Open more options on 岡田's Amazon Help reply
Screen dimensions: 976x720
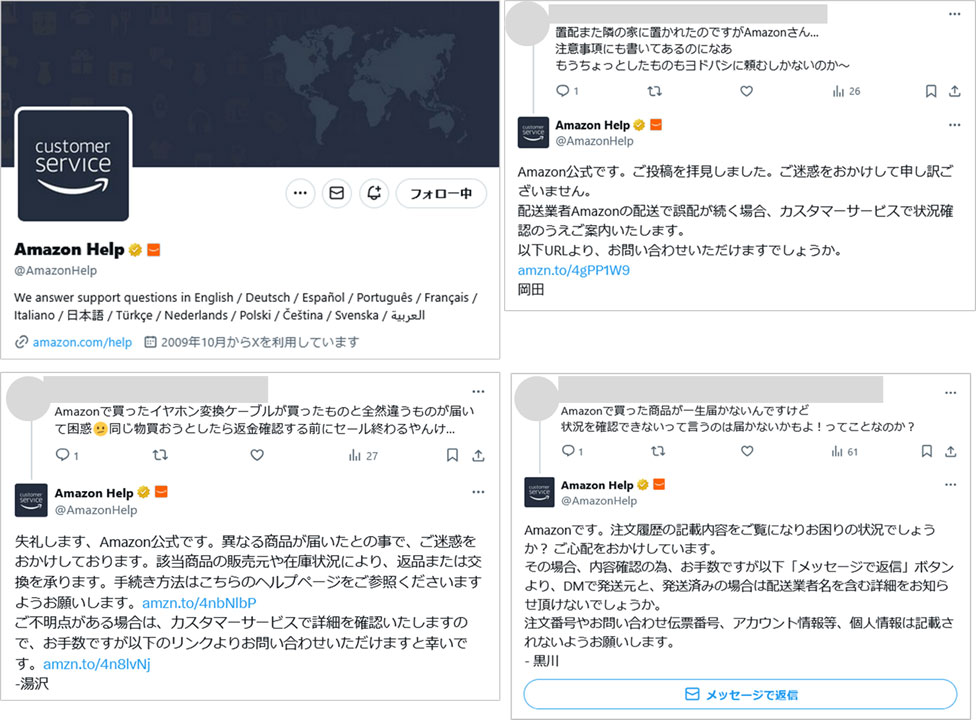point(954,125)
